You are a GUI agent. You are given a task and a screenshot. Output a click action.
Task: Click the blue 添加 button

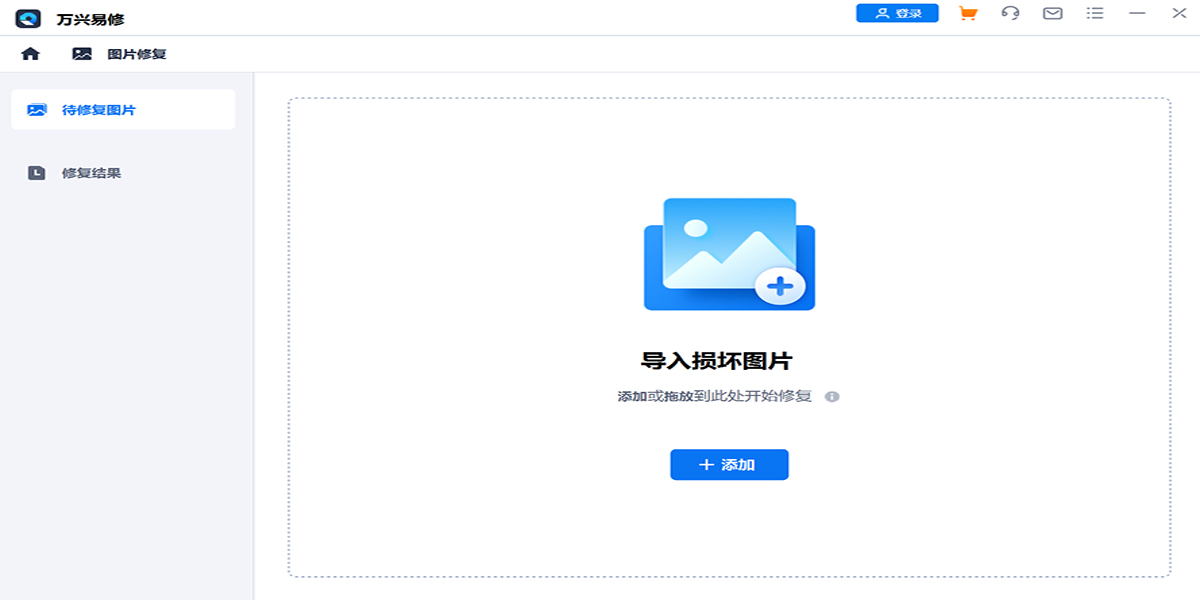(729, 465)
